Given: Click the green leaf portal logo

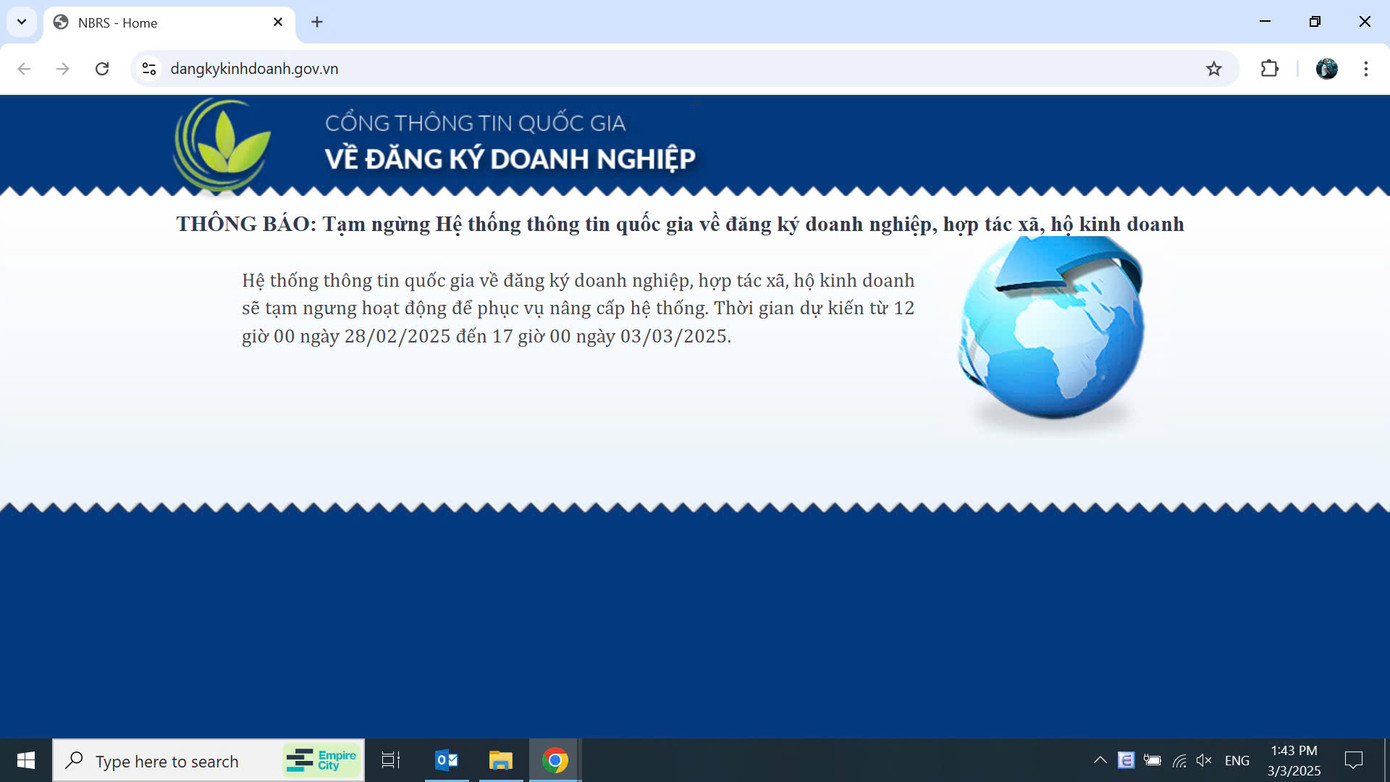Looking at the screenshot, I should [x=222, y=145].
